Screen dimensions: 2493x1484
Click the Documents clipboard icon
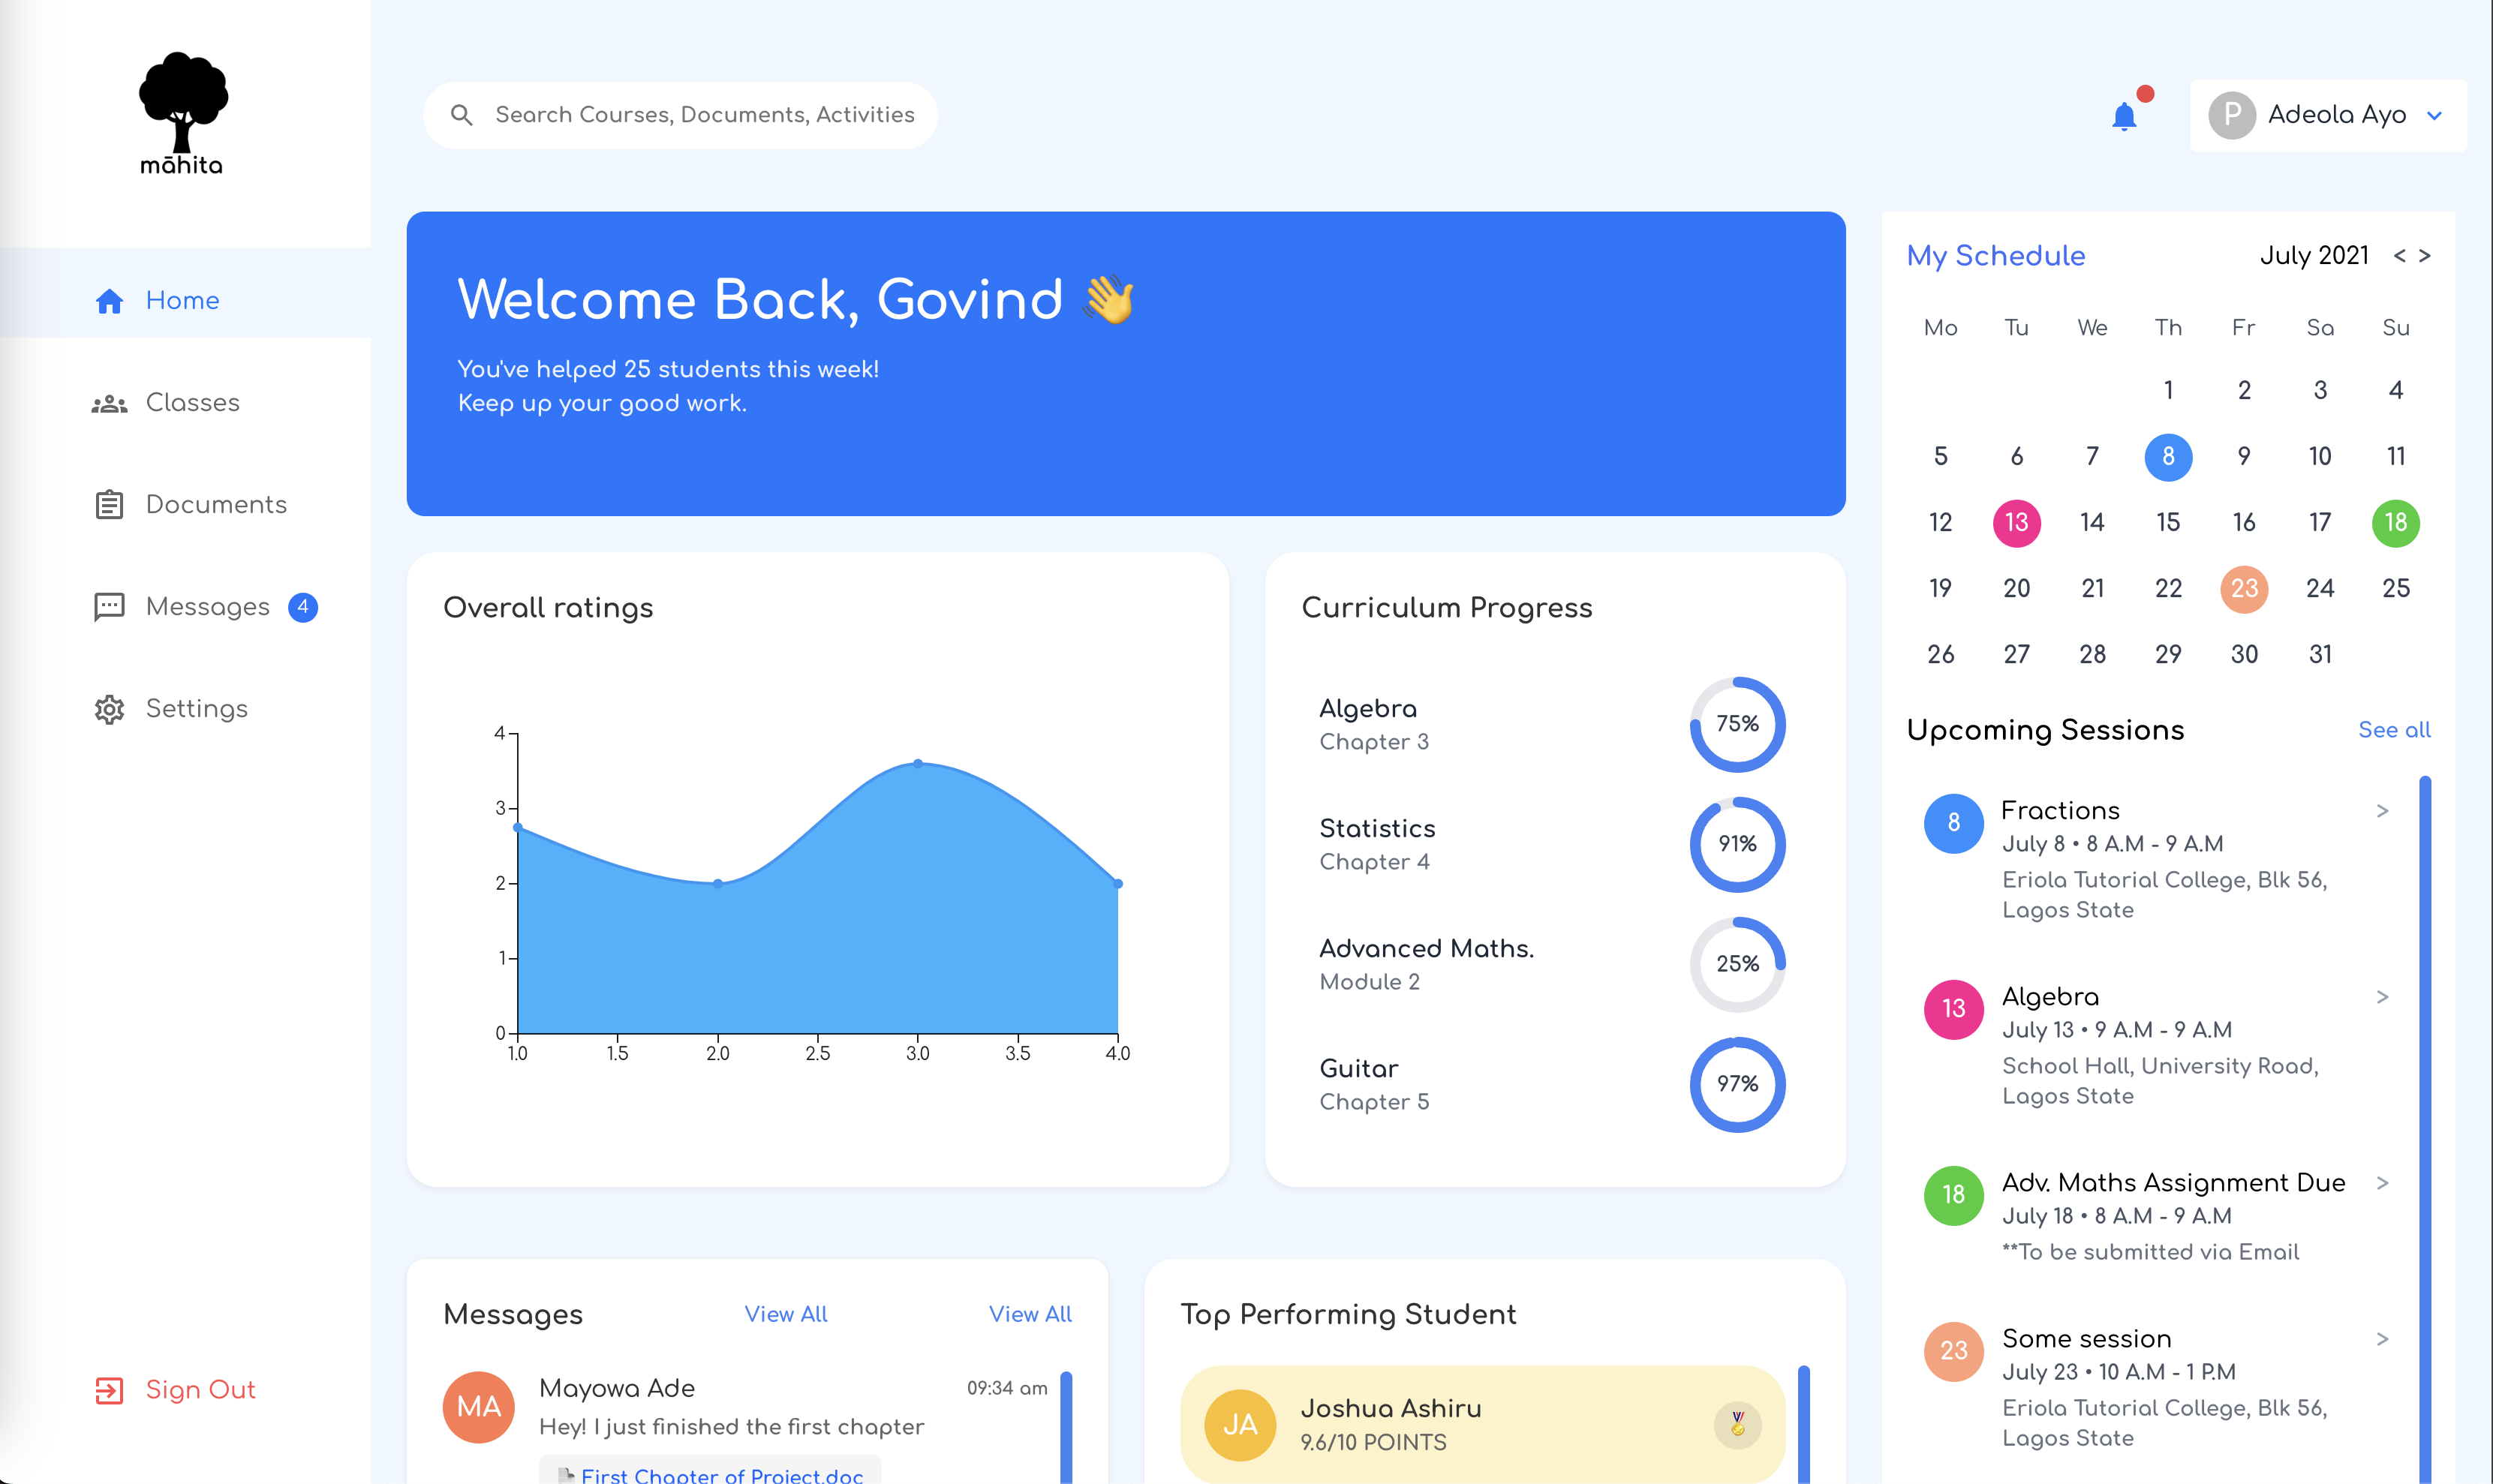click(x=109, y=504)
